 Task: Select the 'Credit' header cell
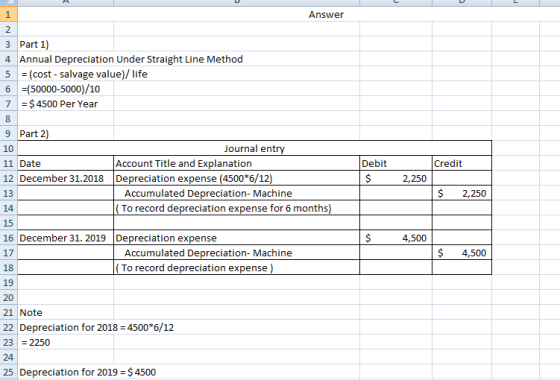coord(462,164)
